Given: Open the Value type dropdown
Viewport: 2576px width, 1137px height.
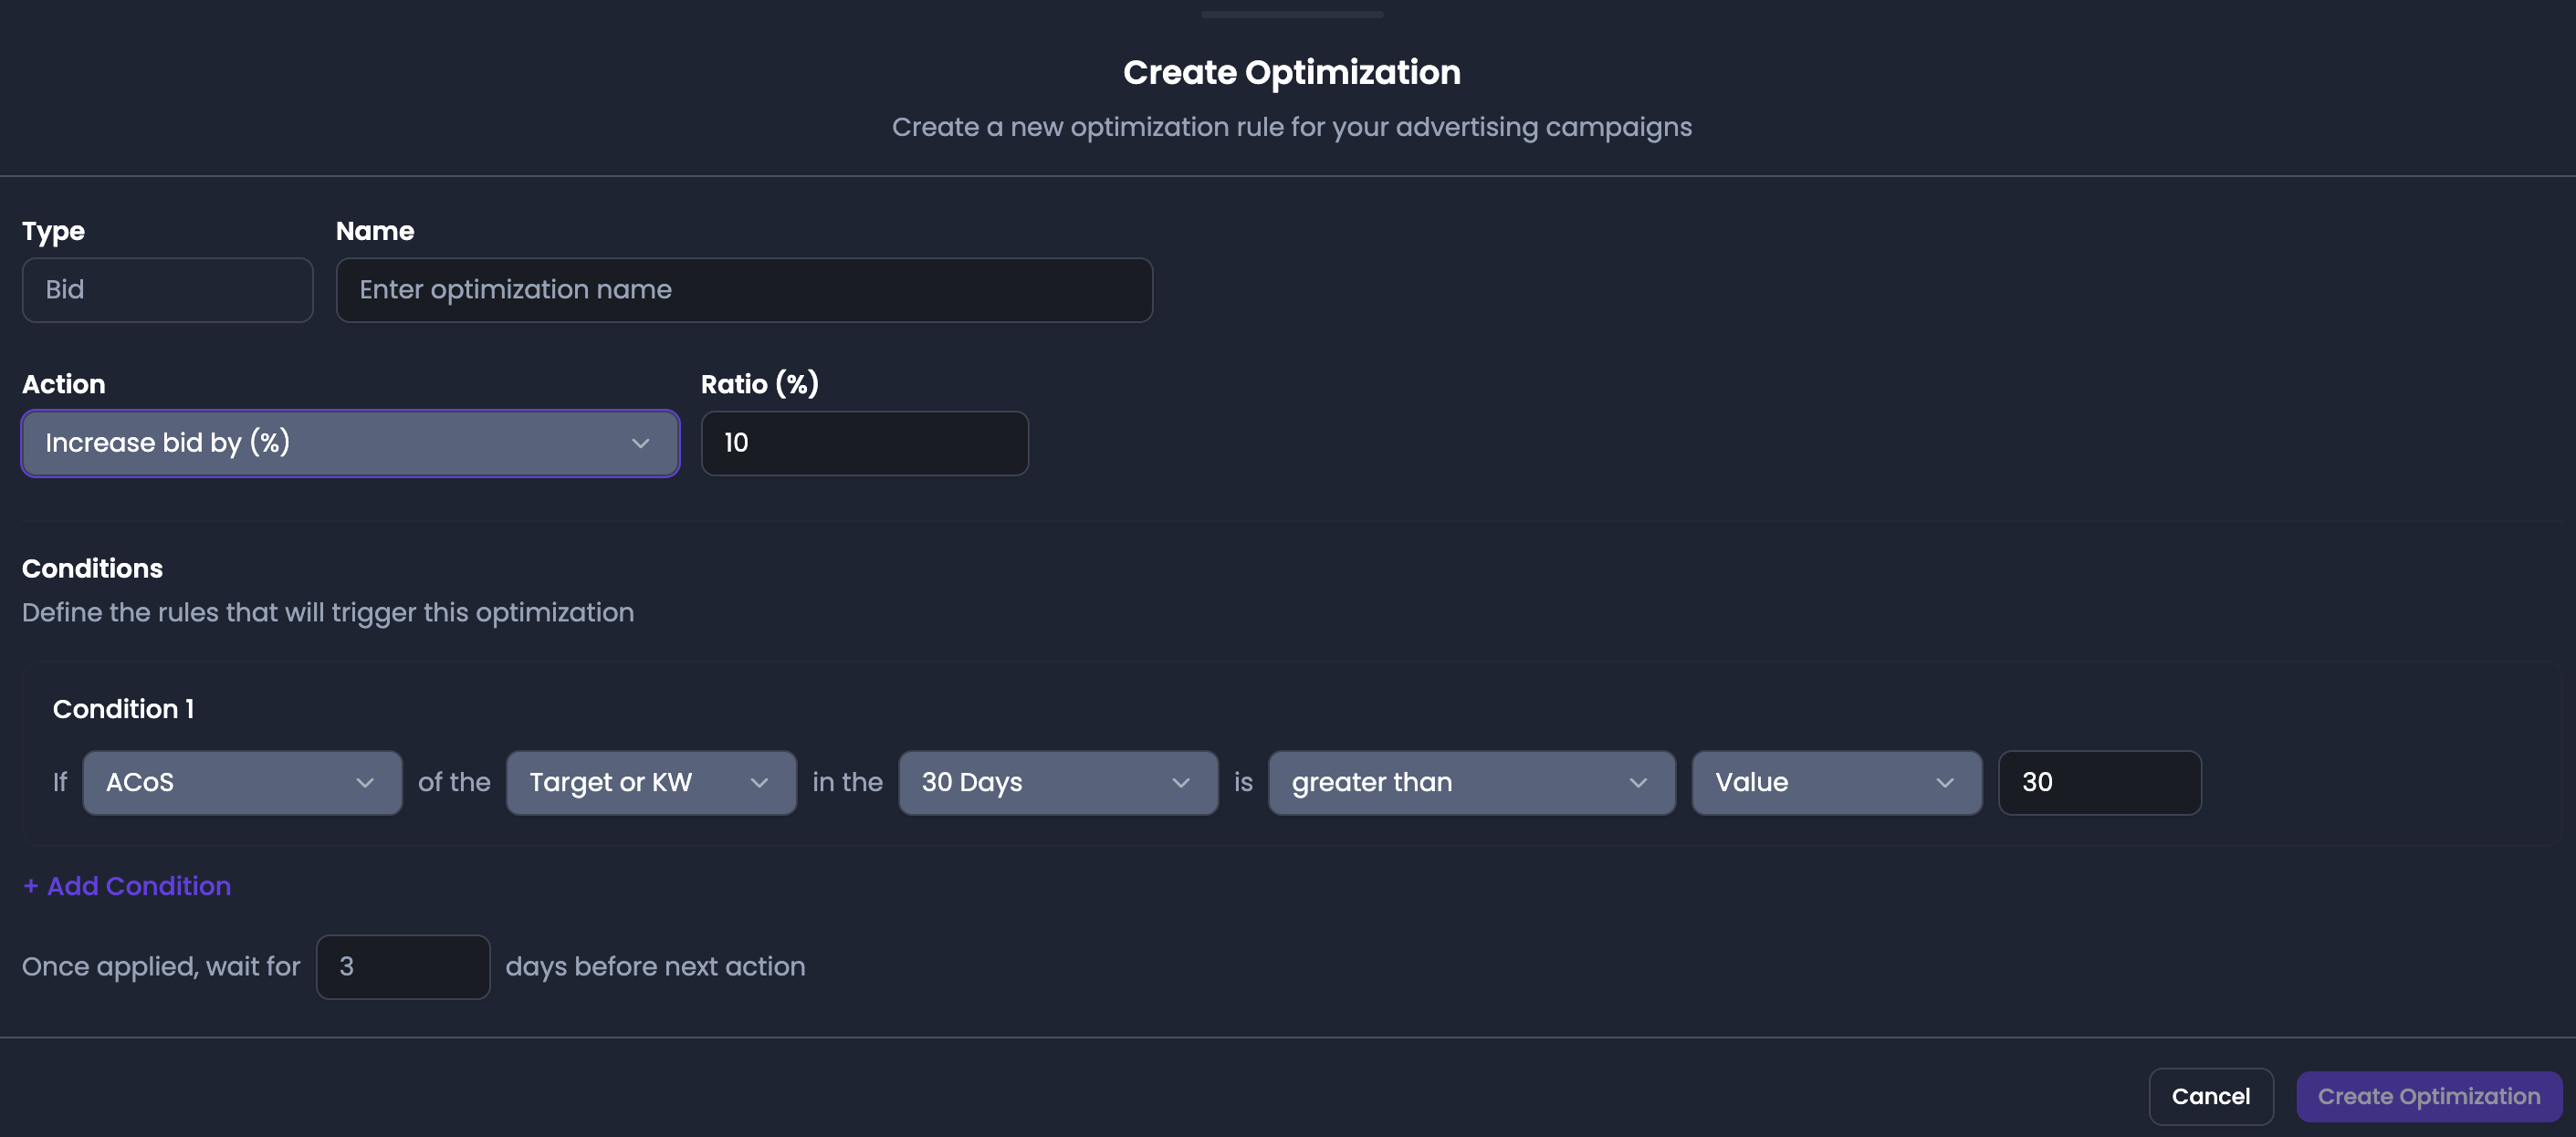Looking at the screenshot, I should coord(1836,782).
